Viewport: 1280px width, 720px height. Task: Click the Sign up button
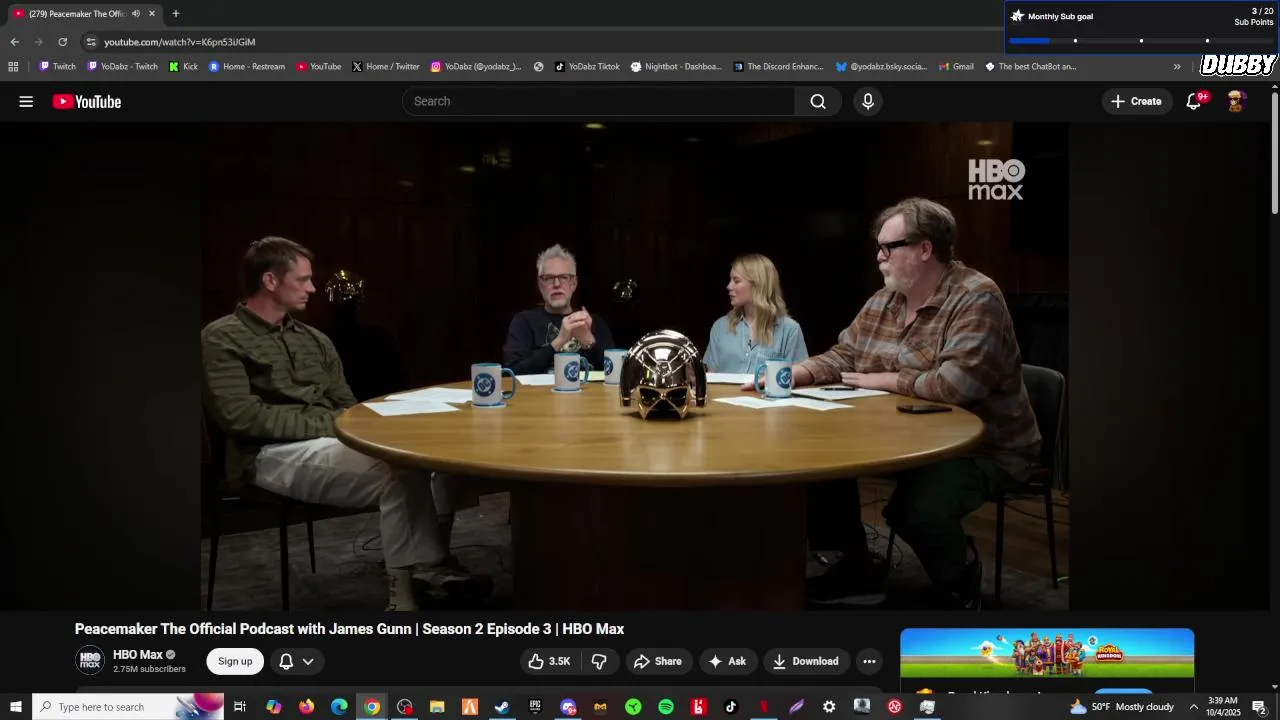(235, 661)
